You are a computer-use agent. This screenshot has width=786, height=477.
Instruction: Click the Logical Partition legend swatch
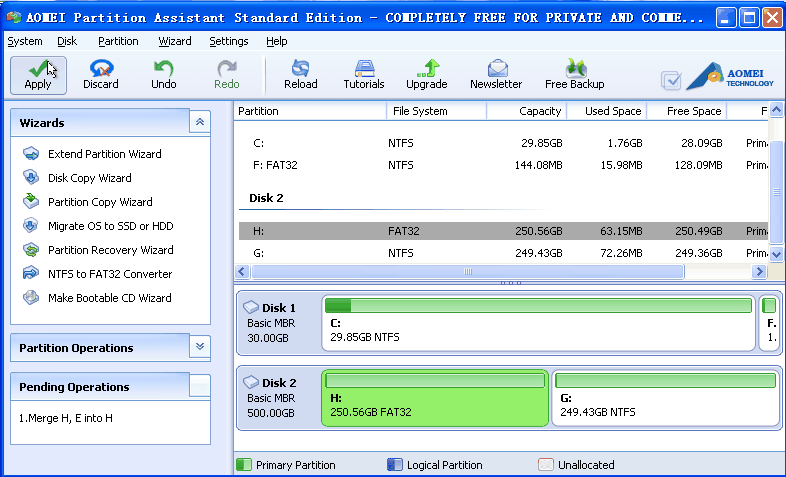coord(395,464)
